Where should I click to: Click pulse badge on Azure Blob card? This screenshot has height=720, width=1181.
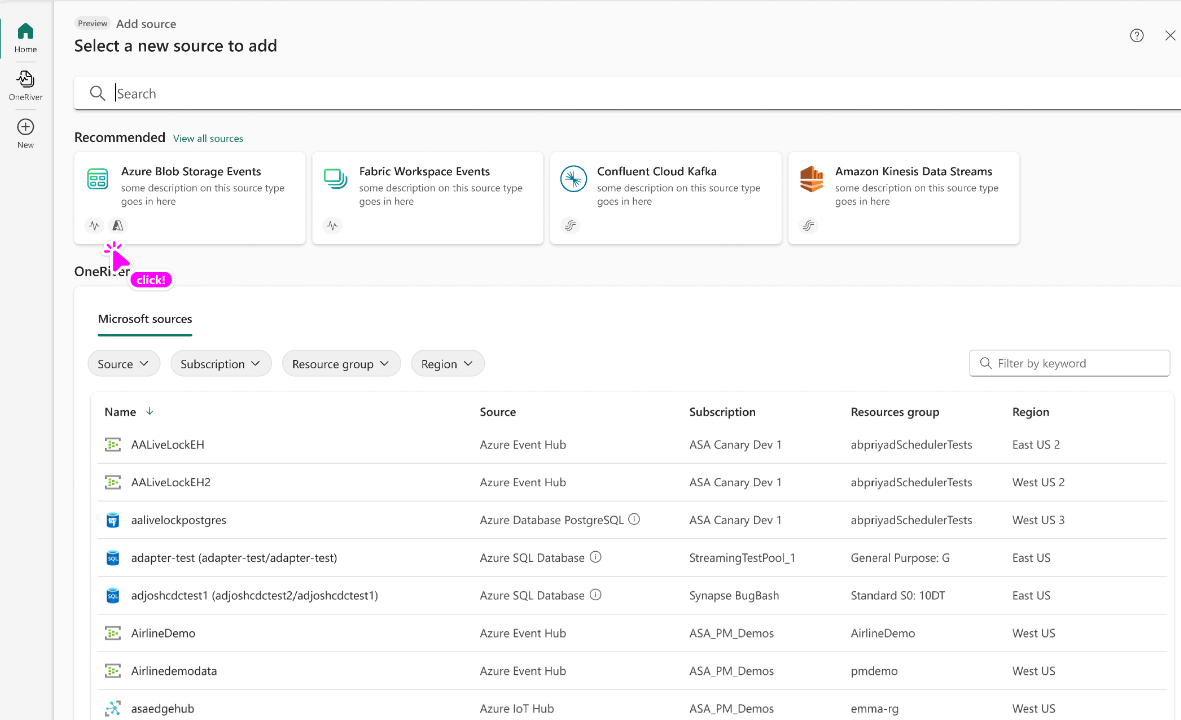coord(94,225)
